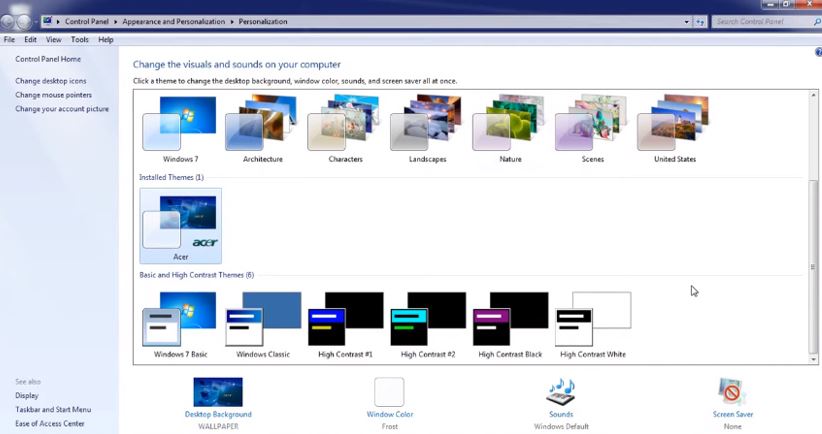Open the File menu

9,40
